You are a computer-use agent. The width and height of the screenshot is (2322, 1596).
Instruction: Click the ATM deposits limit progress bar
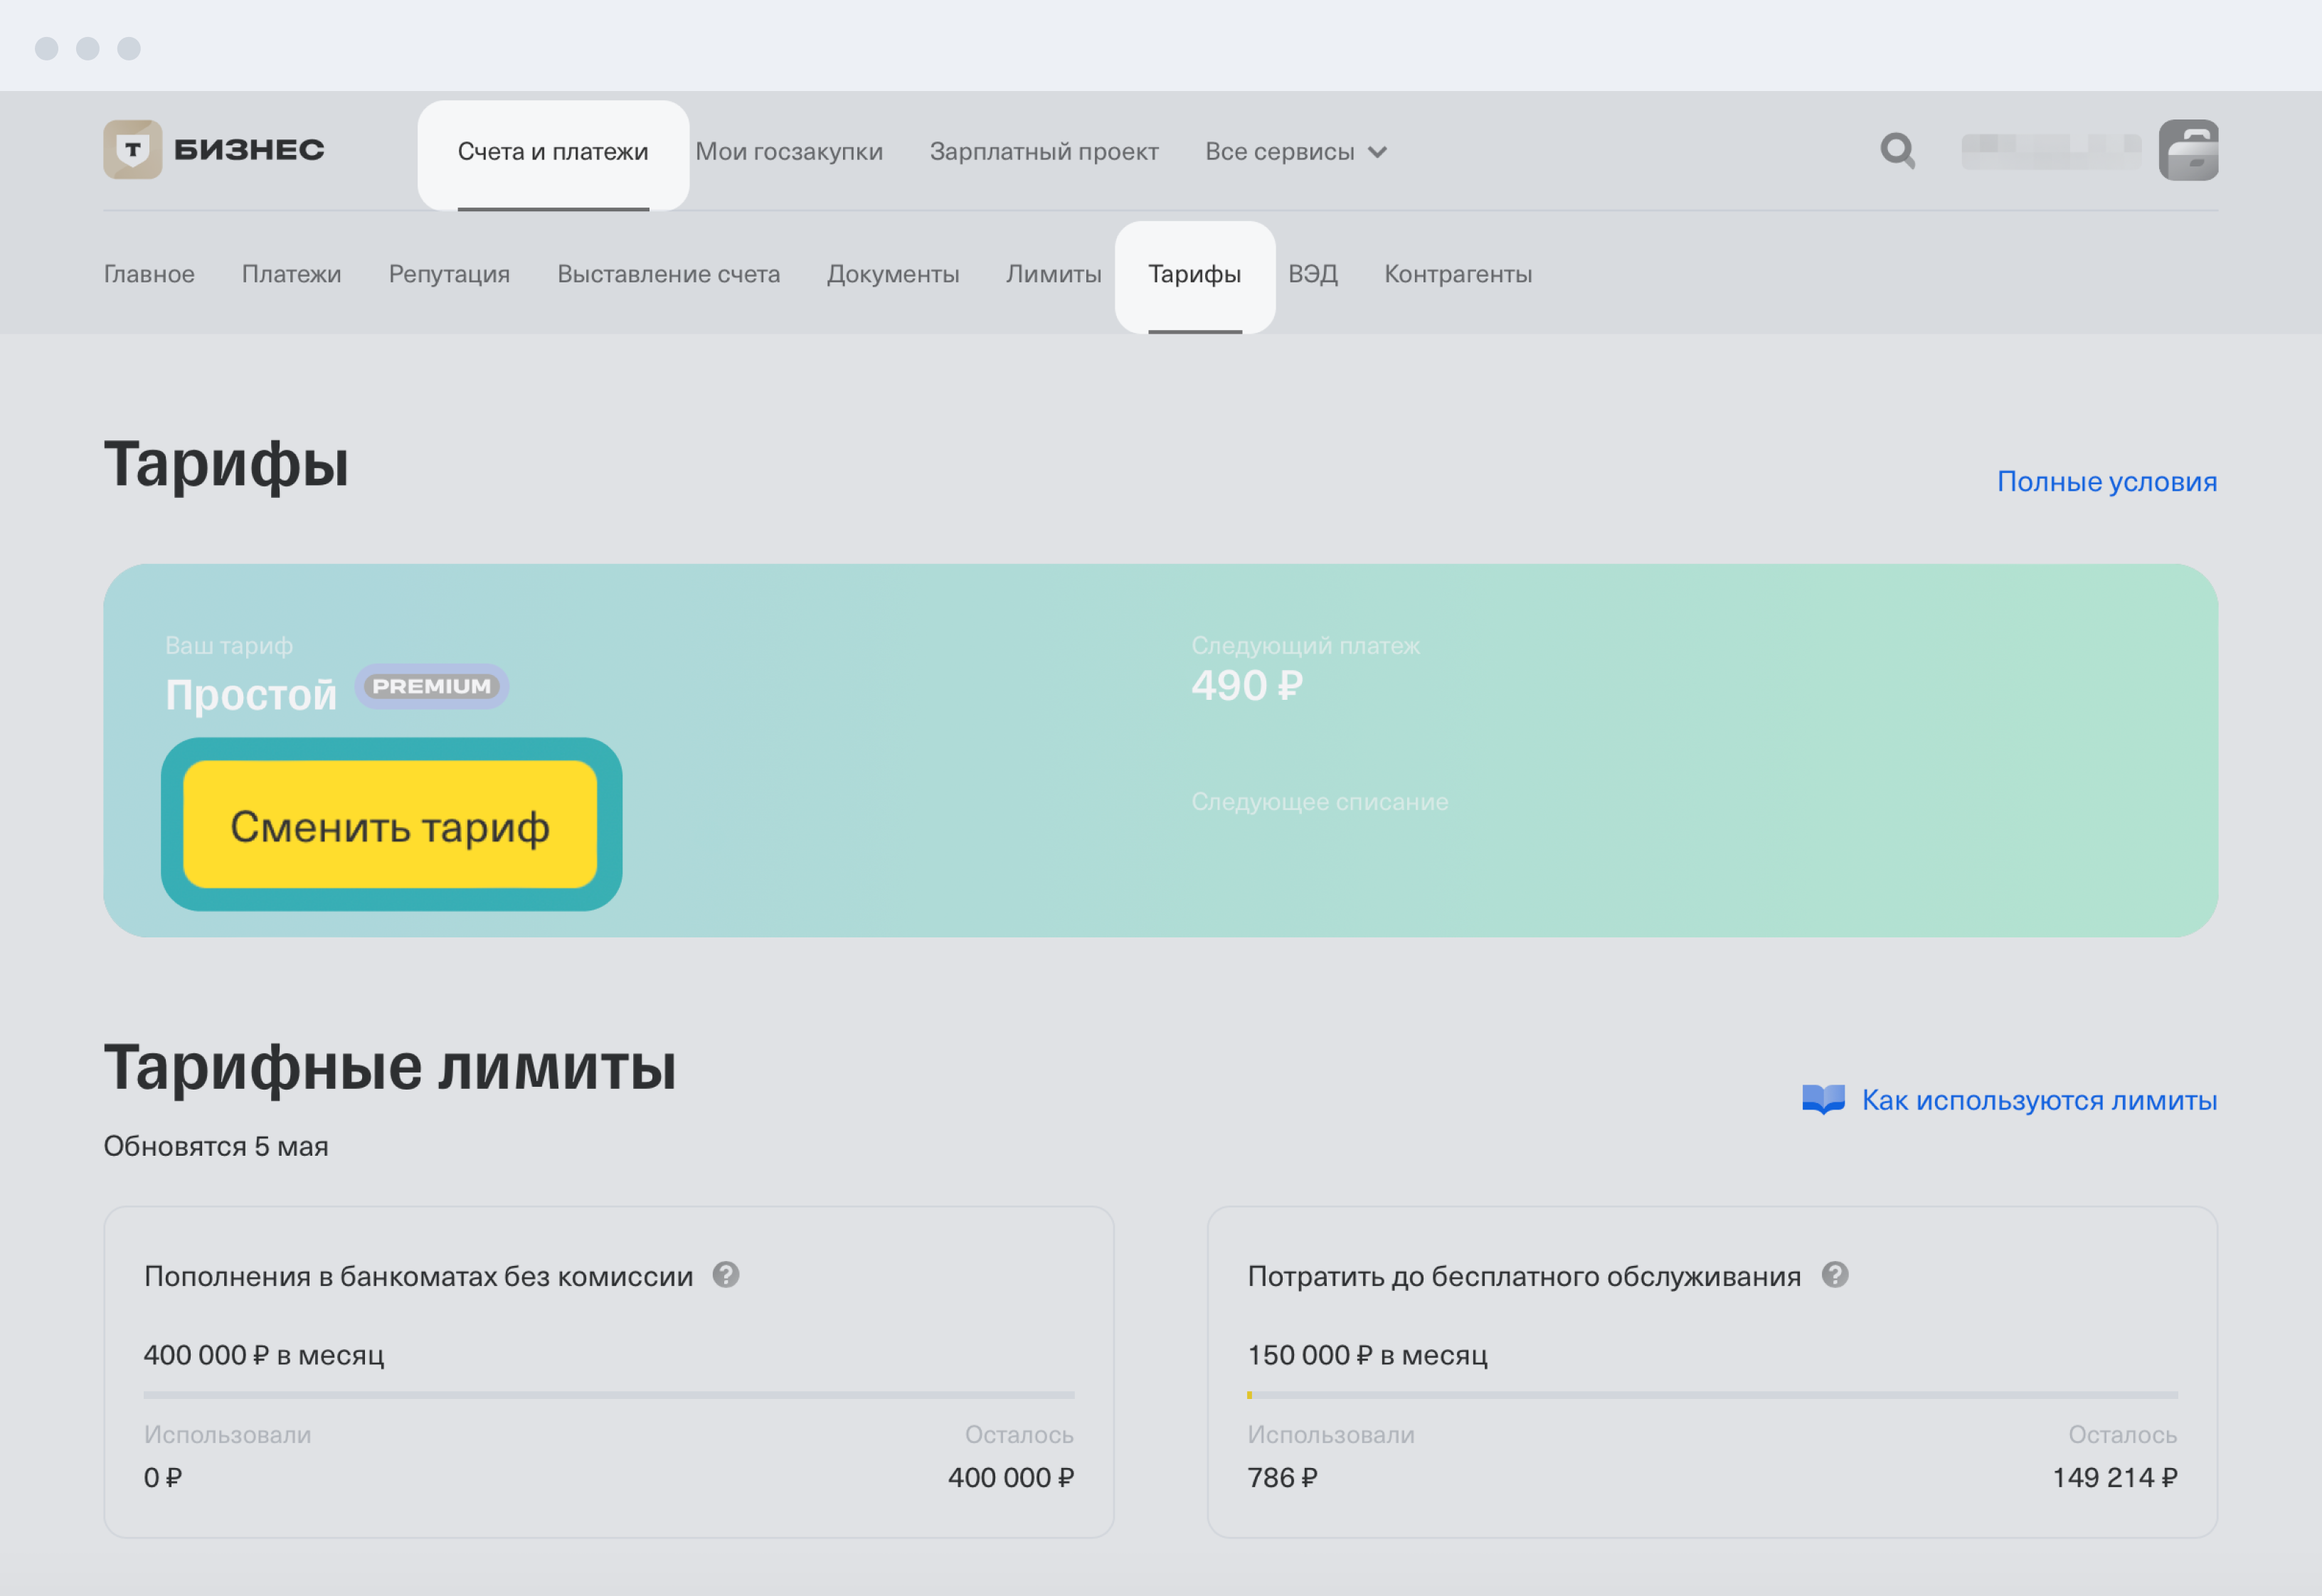pos(609,1394)
